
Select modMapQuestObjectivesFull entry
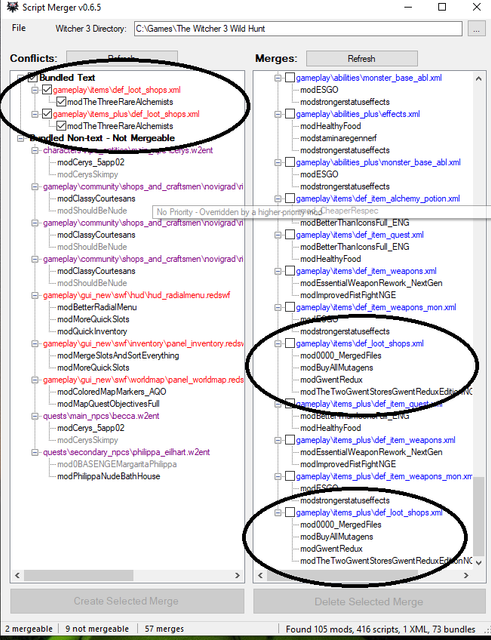click(x=108, y=404)
